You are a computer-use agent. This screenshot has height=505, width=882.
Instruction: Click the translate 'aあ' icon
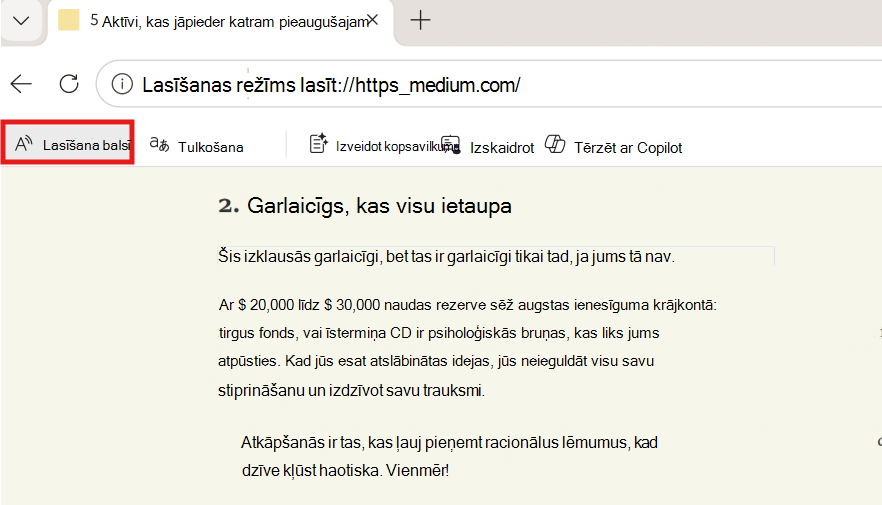(x=159, y=144)
